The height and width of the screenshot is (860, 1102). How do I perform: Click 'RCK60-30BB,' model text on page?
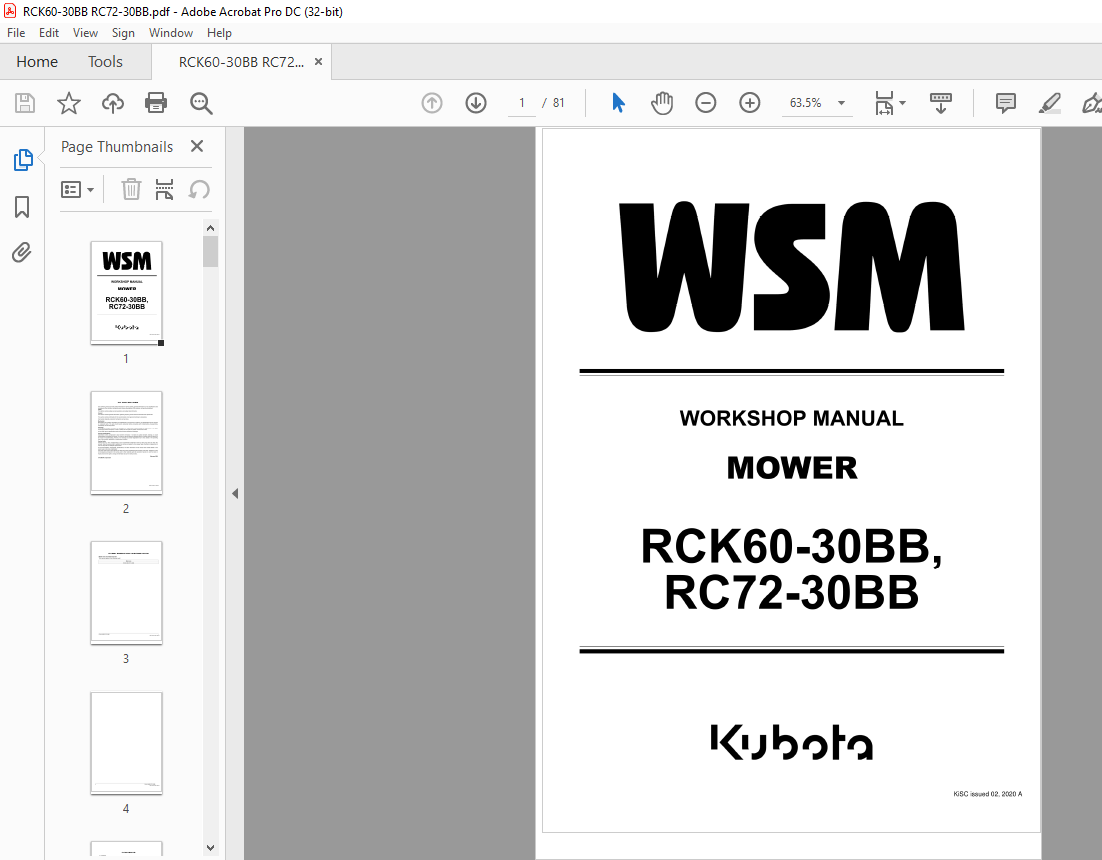(791, 546)
